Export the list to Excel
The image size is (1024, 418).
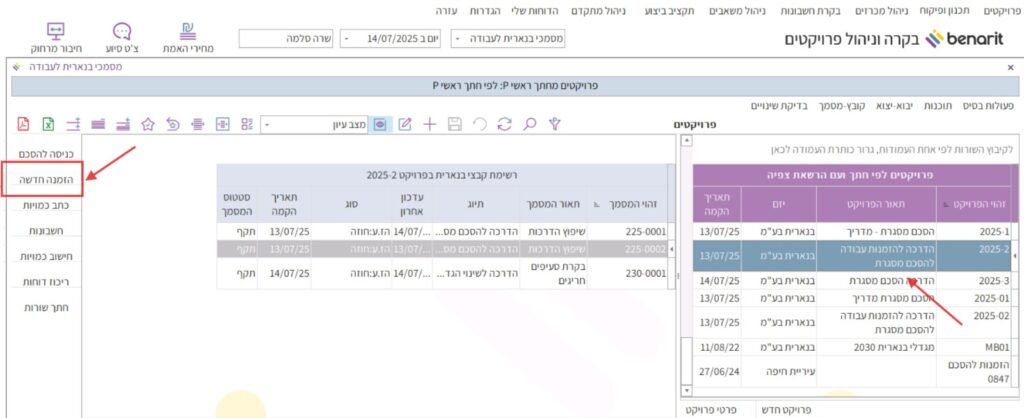coord(48,124)
